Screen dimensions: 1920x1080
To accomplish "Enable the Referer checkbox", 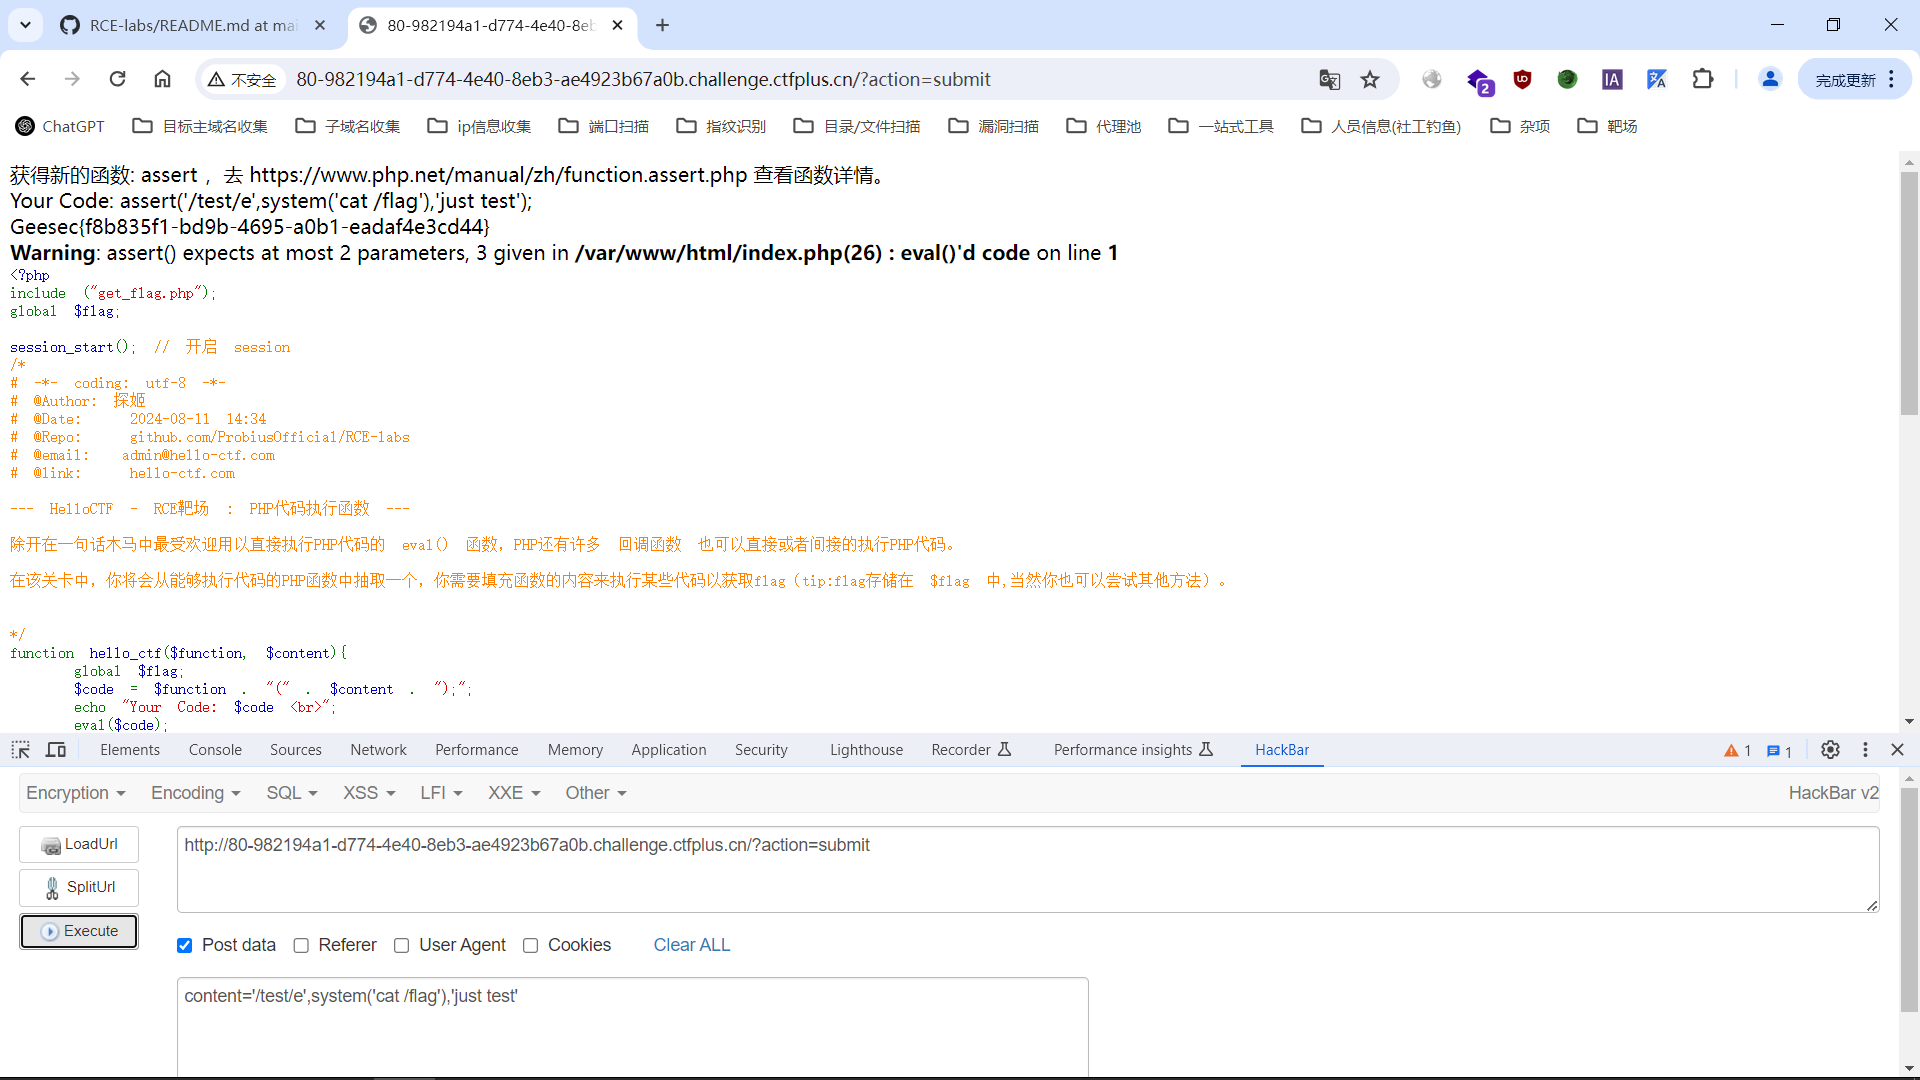I will (x=301, y=946).
